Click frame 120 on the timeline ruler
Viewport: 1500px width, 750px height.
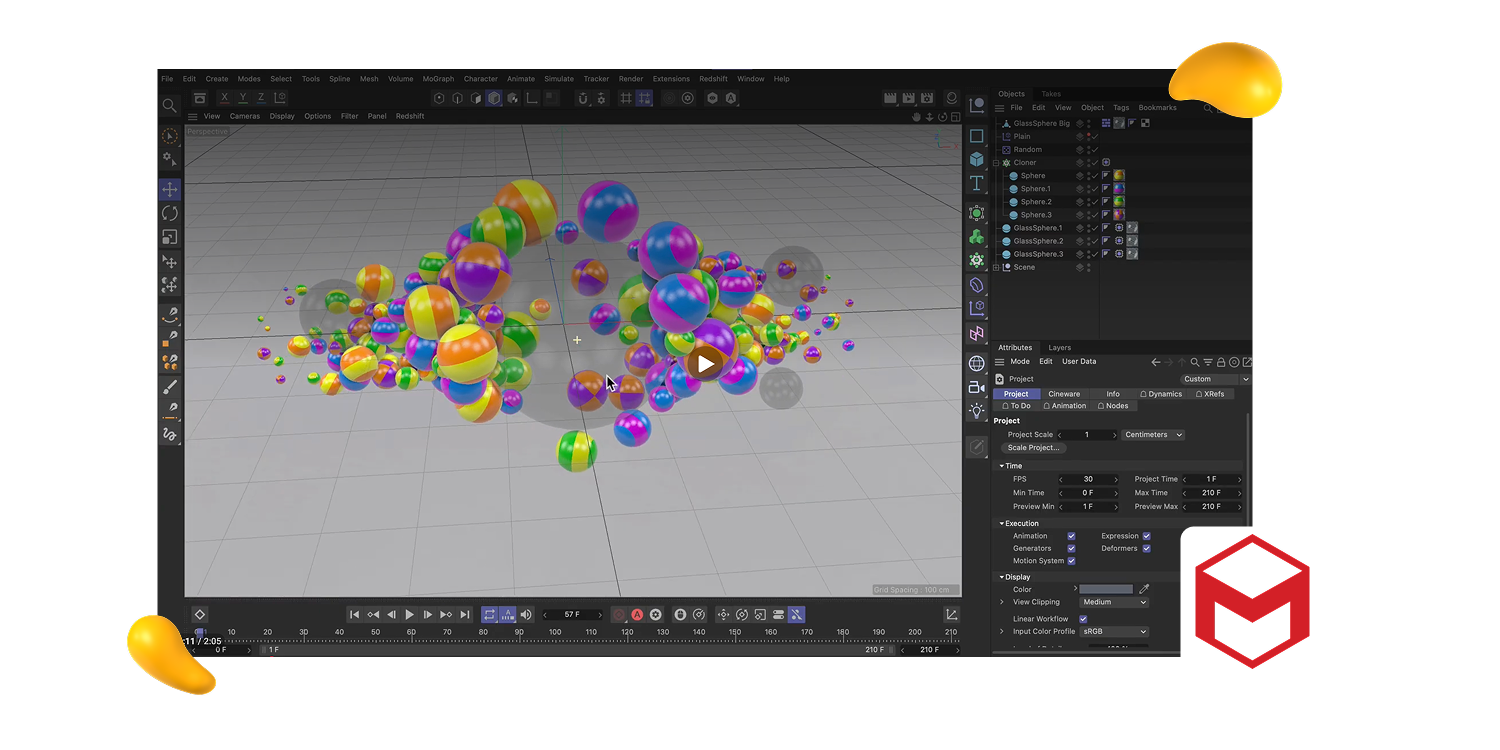[627, 632]
